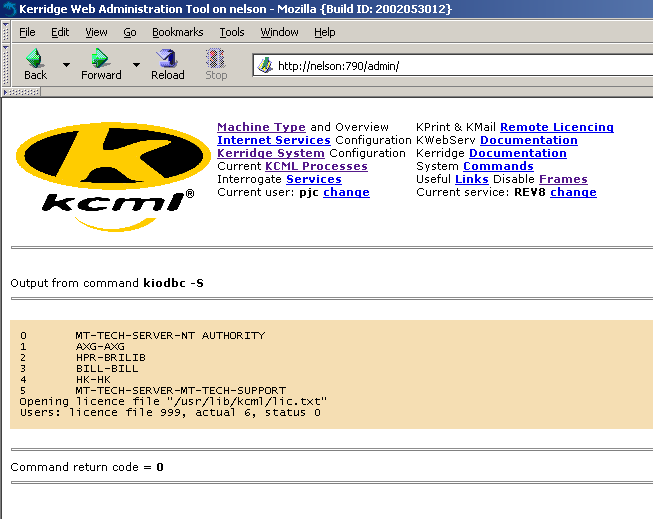Open the Edit menu
Screen dimensions: 653x519
coord(60,32)
